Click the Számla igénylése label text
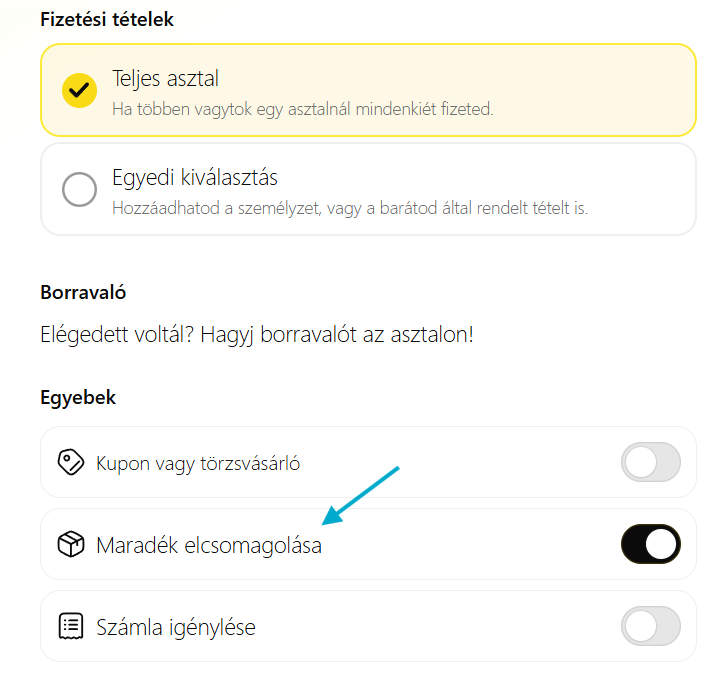This screenshot has width=716, height=676. tap(176, 628)
